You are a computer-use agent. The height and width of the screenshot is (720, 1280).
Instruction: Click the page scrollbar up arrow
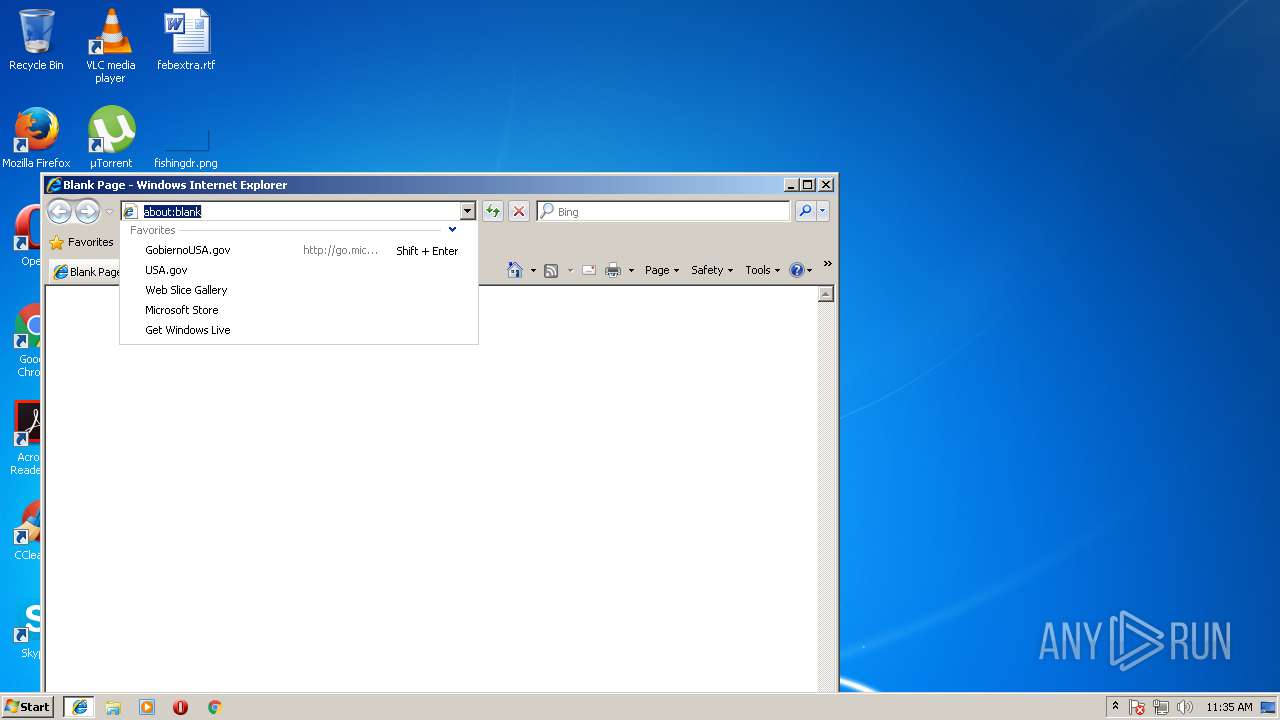(x=826, y=294)
